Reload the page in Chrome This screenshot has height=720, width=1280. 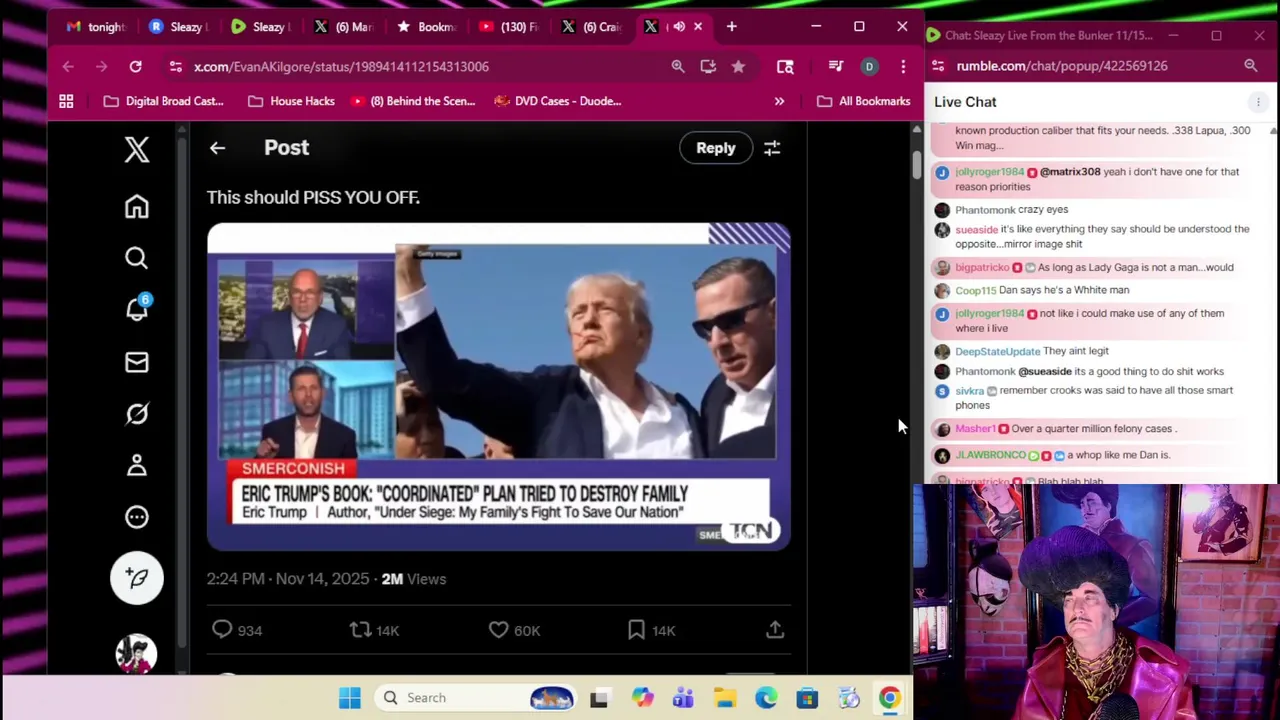135,66
